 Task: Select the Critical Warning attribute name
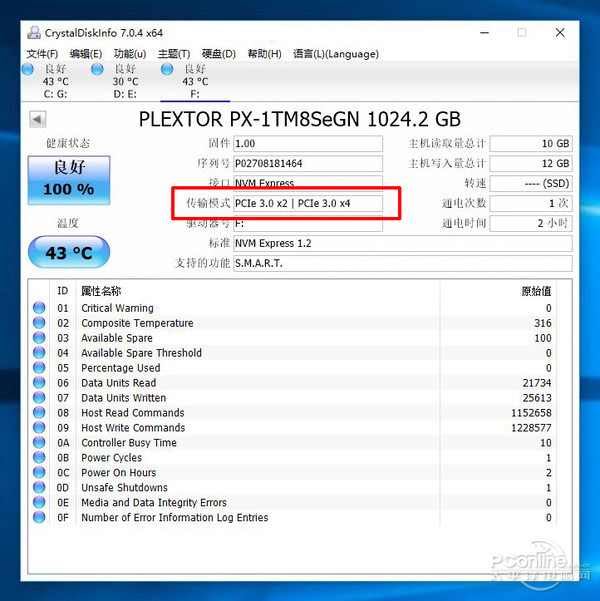click(117, 308)
